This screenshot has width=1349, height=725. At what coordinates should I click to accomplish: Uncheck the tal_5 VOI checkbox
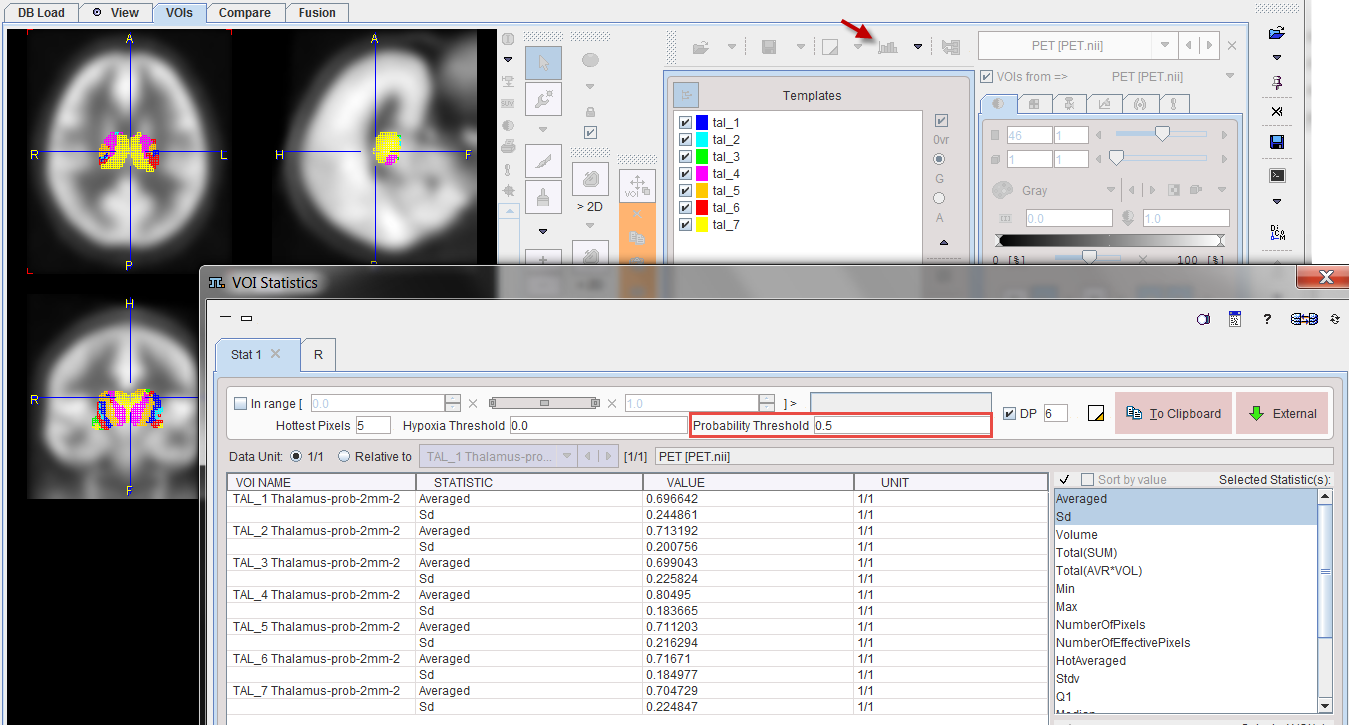click(x=685, y=191)
